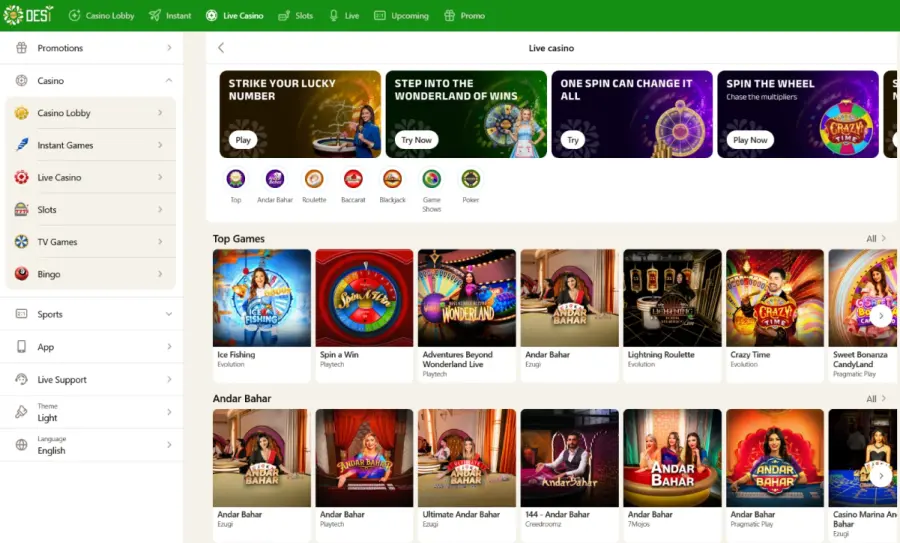Image resolution: width=900 pixels, height=543 pixels.
Task: Open 7Mojos Andar Bahar thumbnail
Action: coord(673,458)
